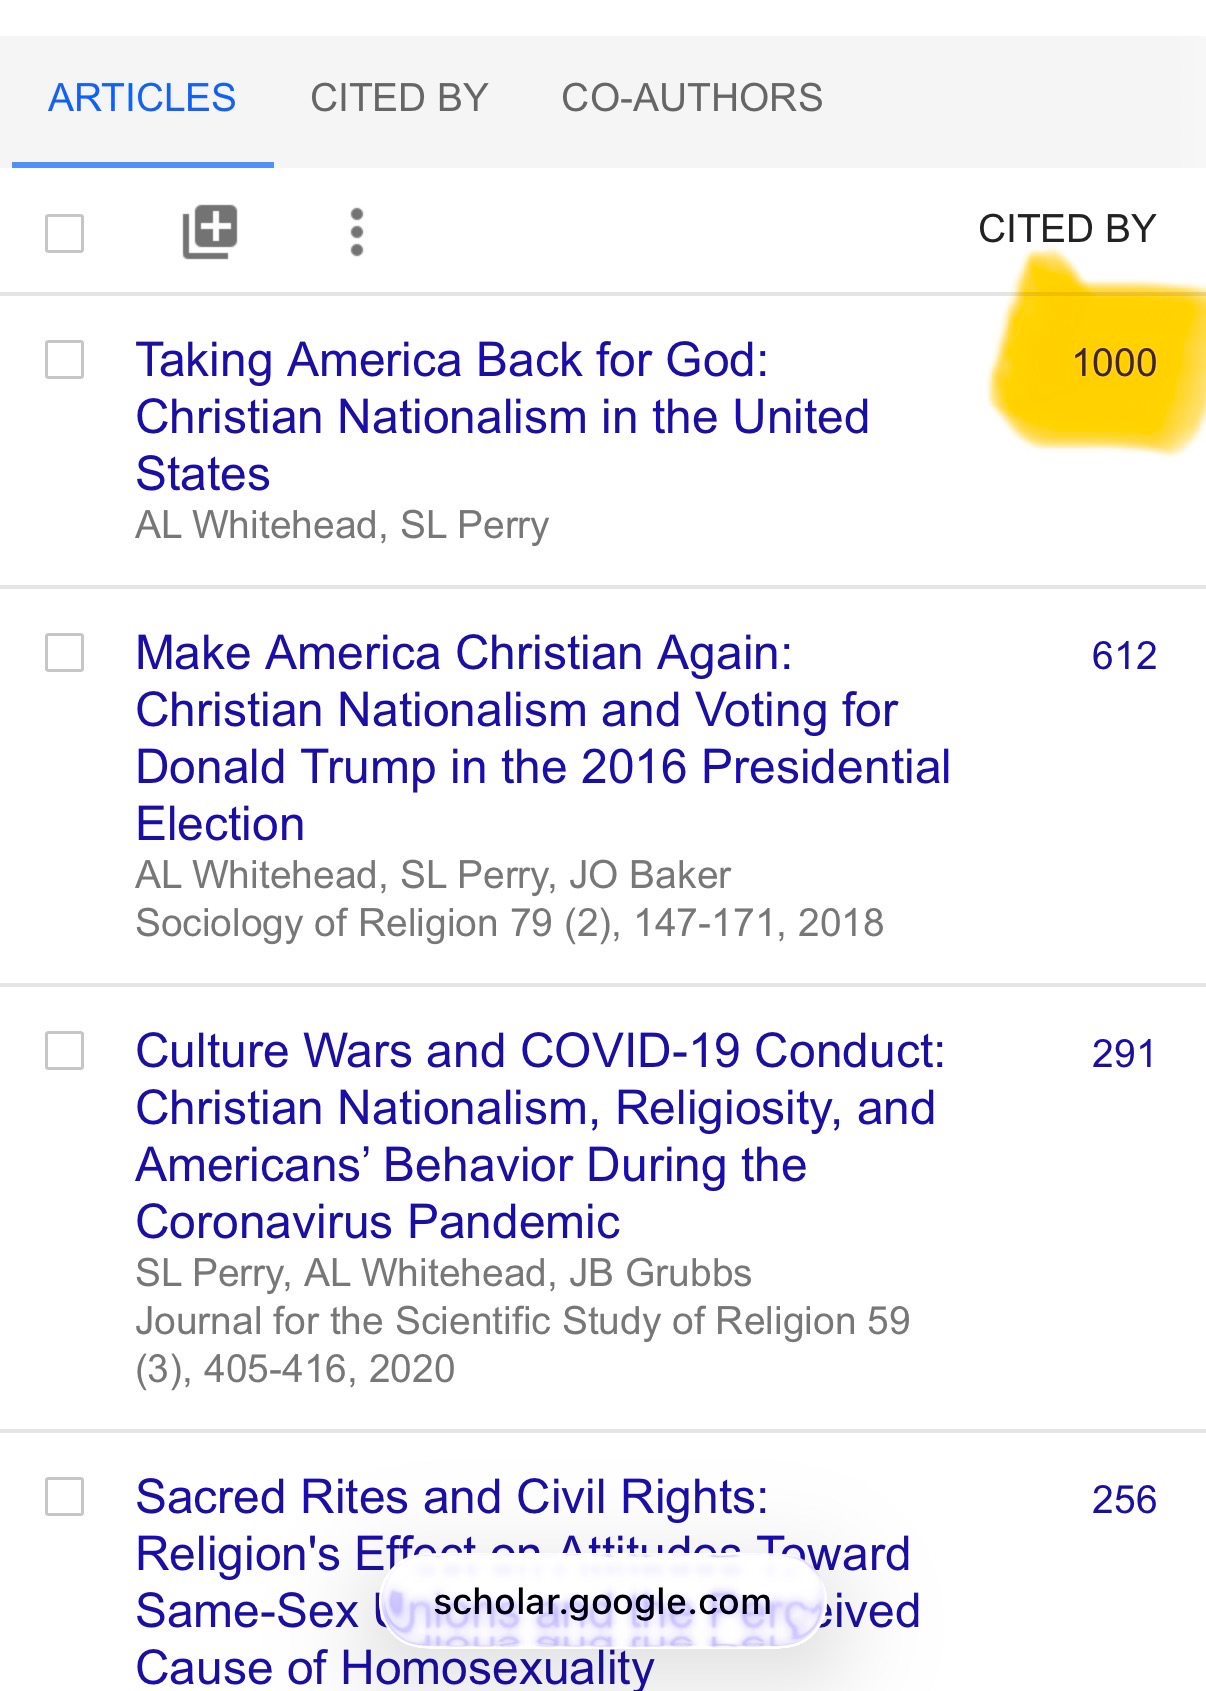Tick the Culture Wars and COVID-19 checkbox

[x=65, y=1051]
